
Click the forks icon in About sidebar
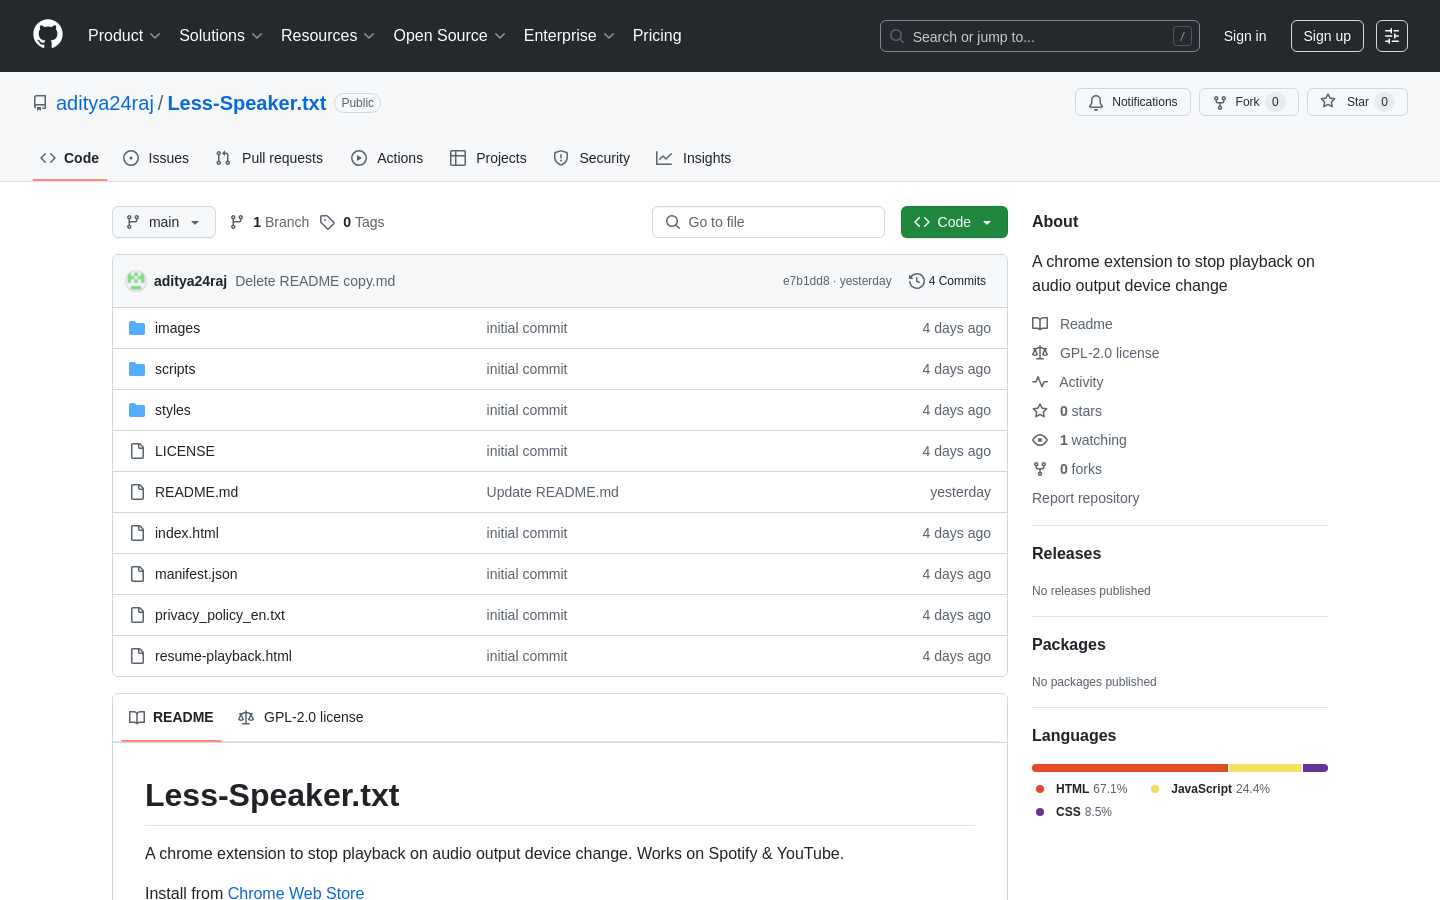(x=1040, y=469)
